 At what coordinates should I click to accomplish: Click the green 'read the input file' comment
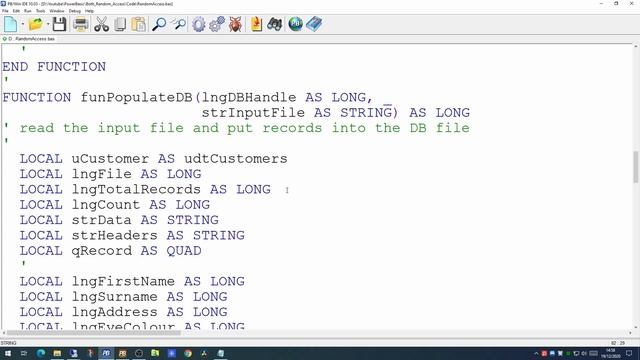244,128
